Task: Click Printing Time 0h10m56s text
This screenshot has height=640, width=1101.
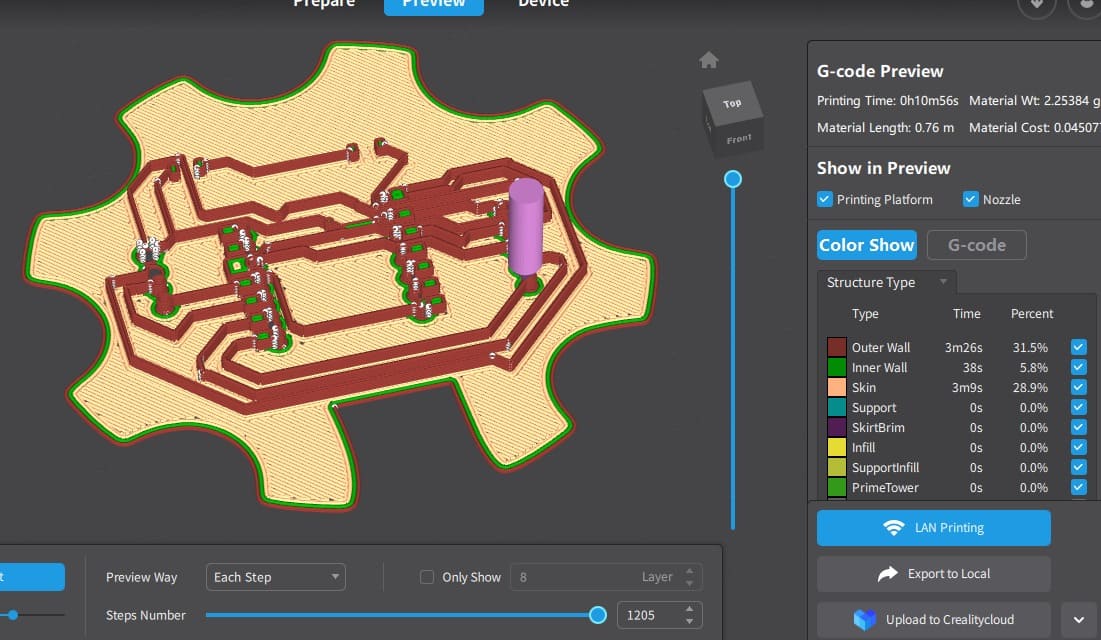Action: pos(888,100)
